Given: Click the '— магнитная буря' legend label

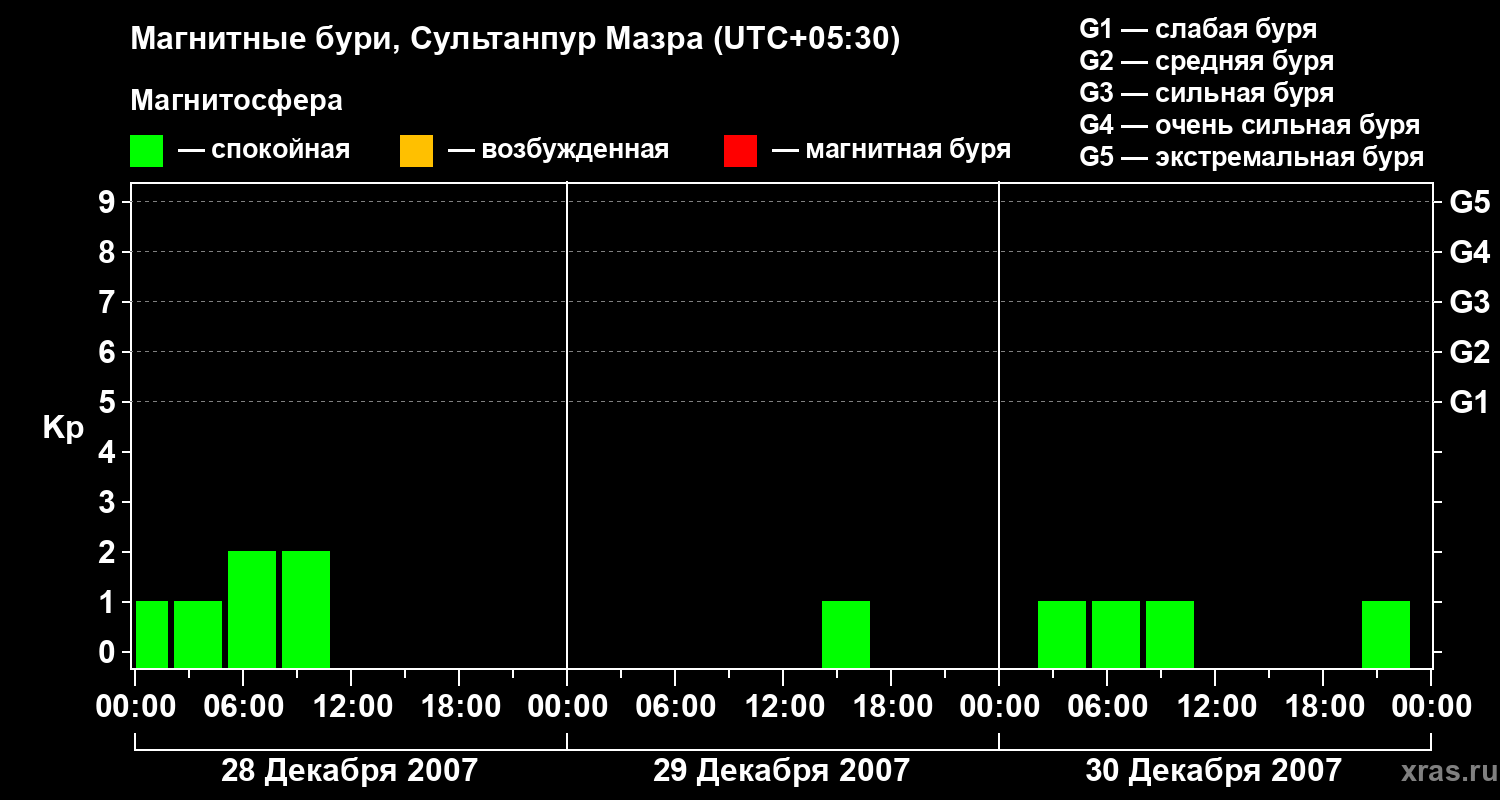Looking at the screenshot, I should (x=891, y=150).
